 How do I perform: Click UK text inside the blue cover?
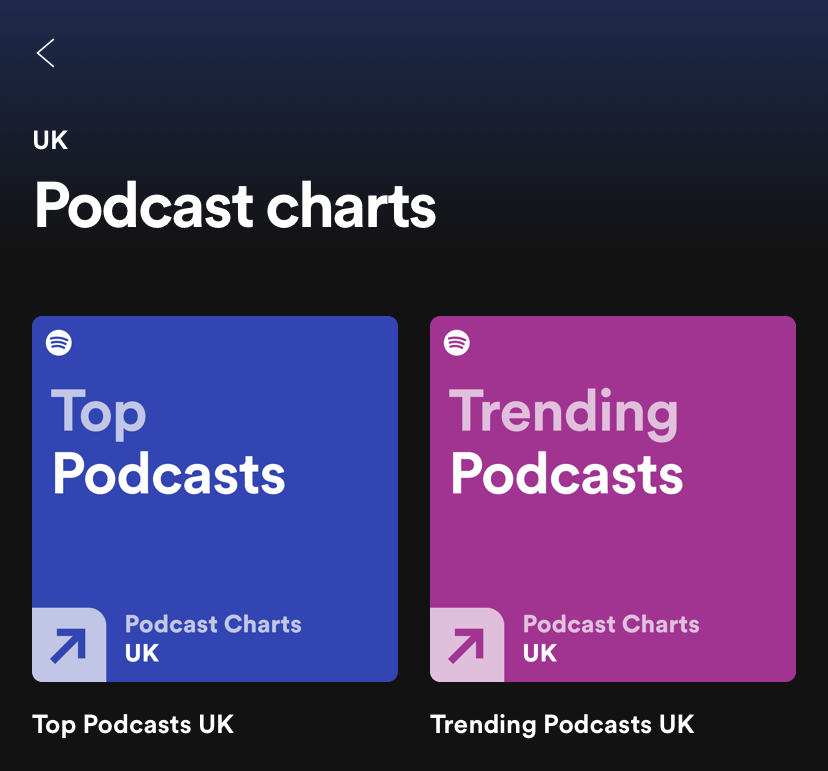pos(142,654)
